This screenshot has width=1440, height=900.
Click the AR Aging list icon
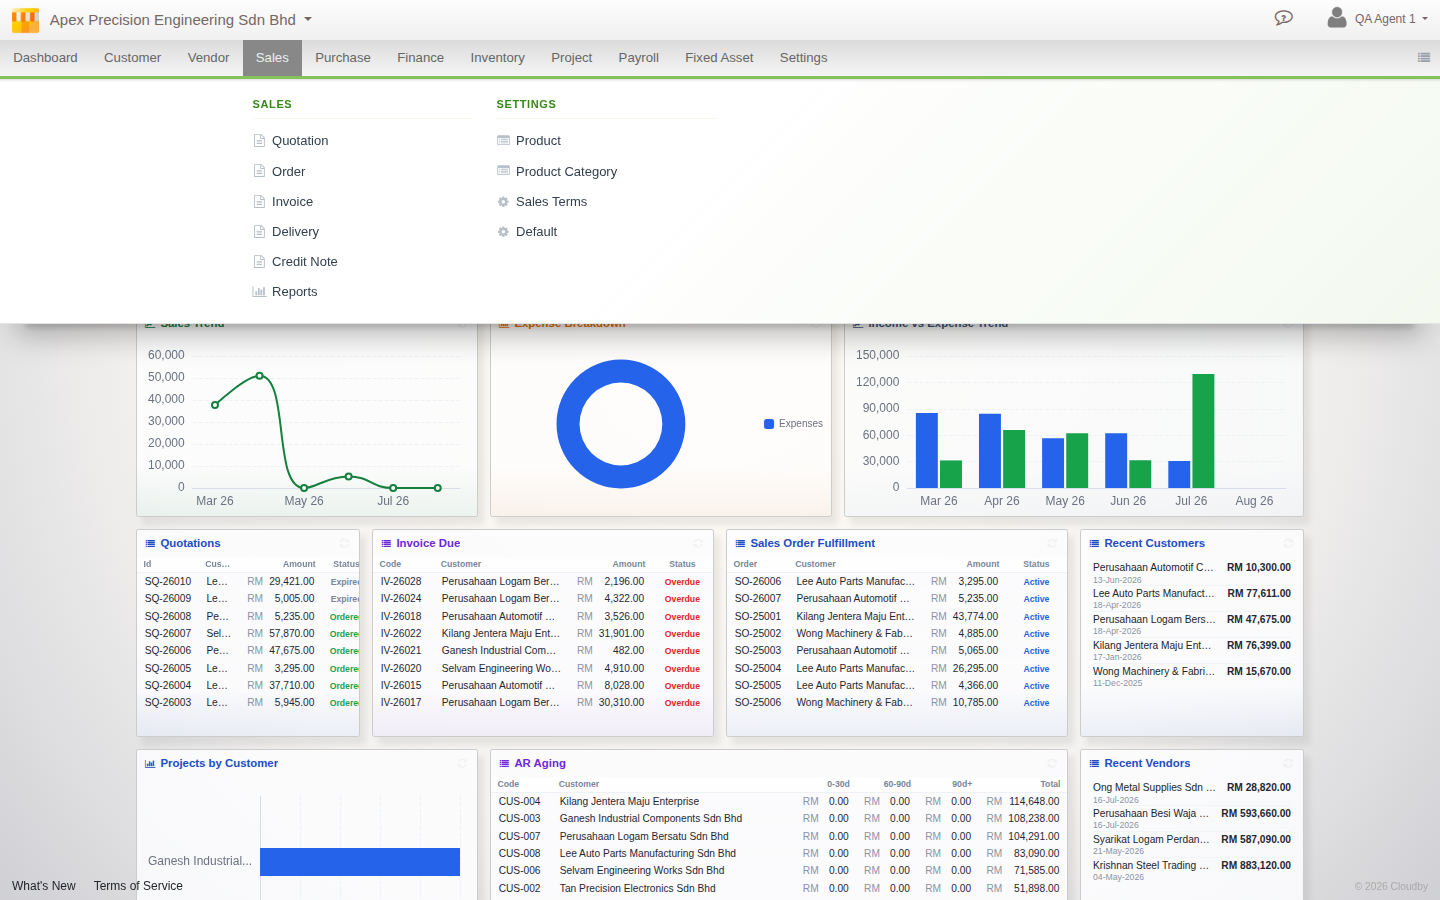click(x=504, y=763)
